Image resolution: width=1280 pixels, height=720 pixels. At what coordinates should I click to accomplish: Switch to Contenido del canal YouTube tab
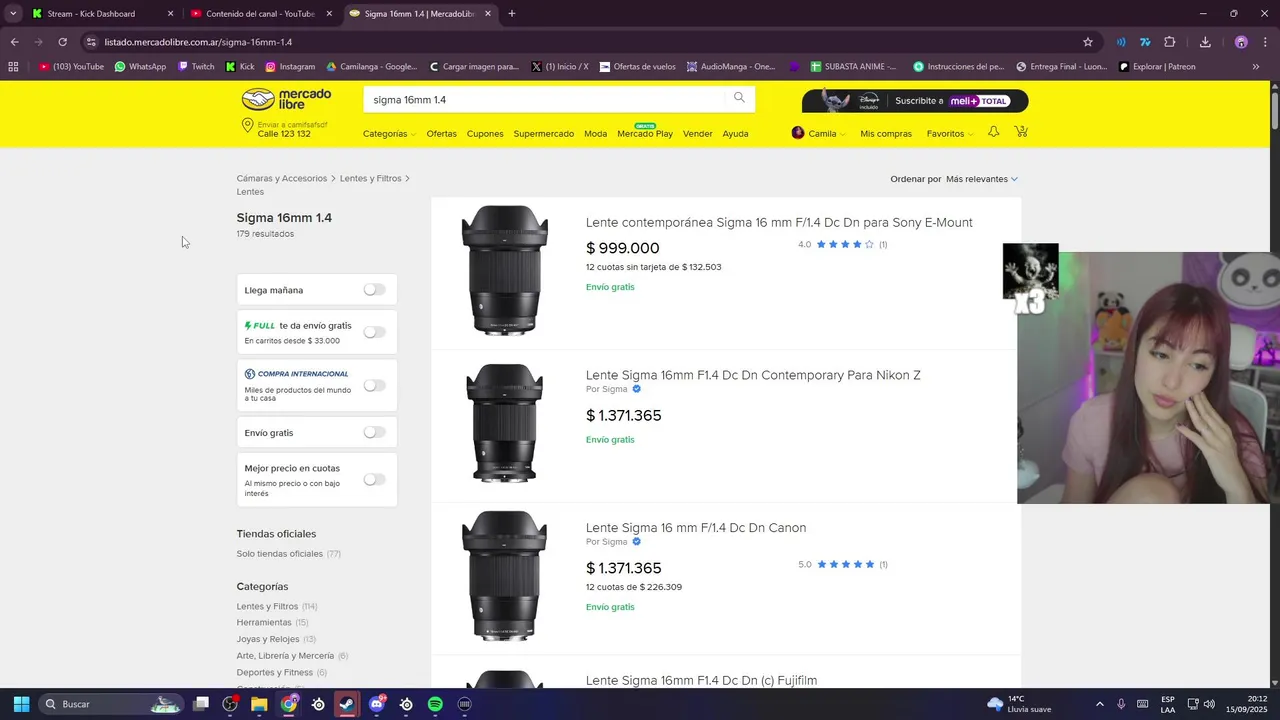(260, 14)
